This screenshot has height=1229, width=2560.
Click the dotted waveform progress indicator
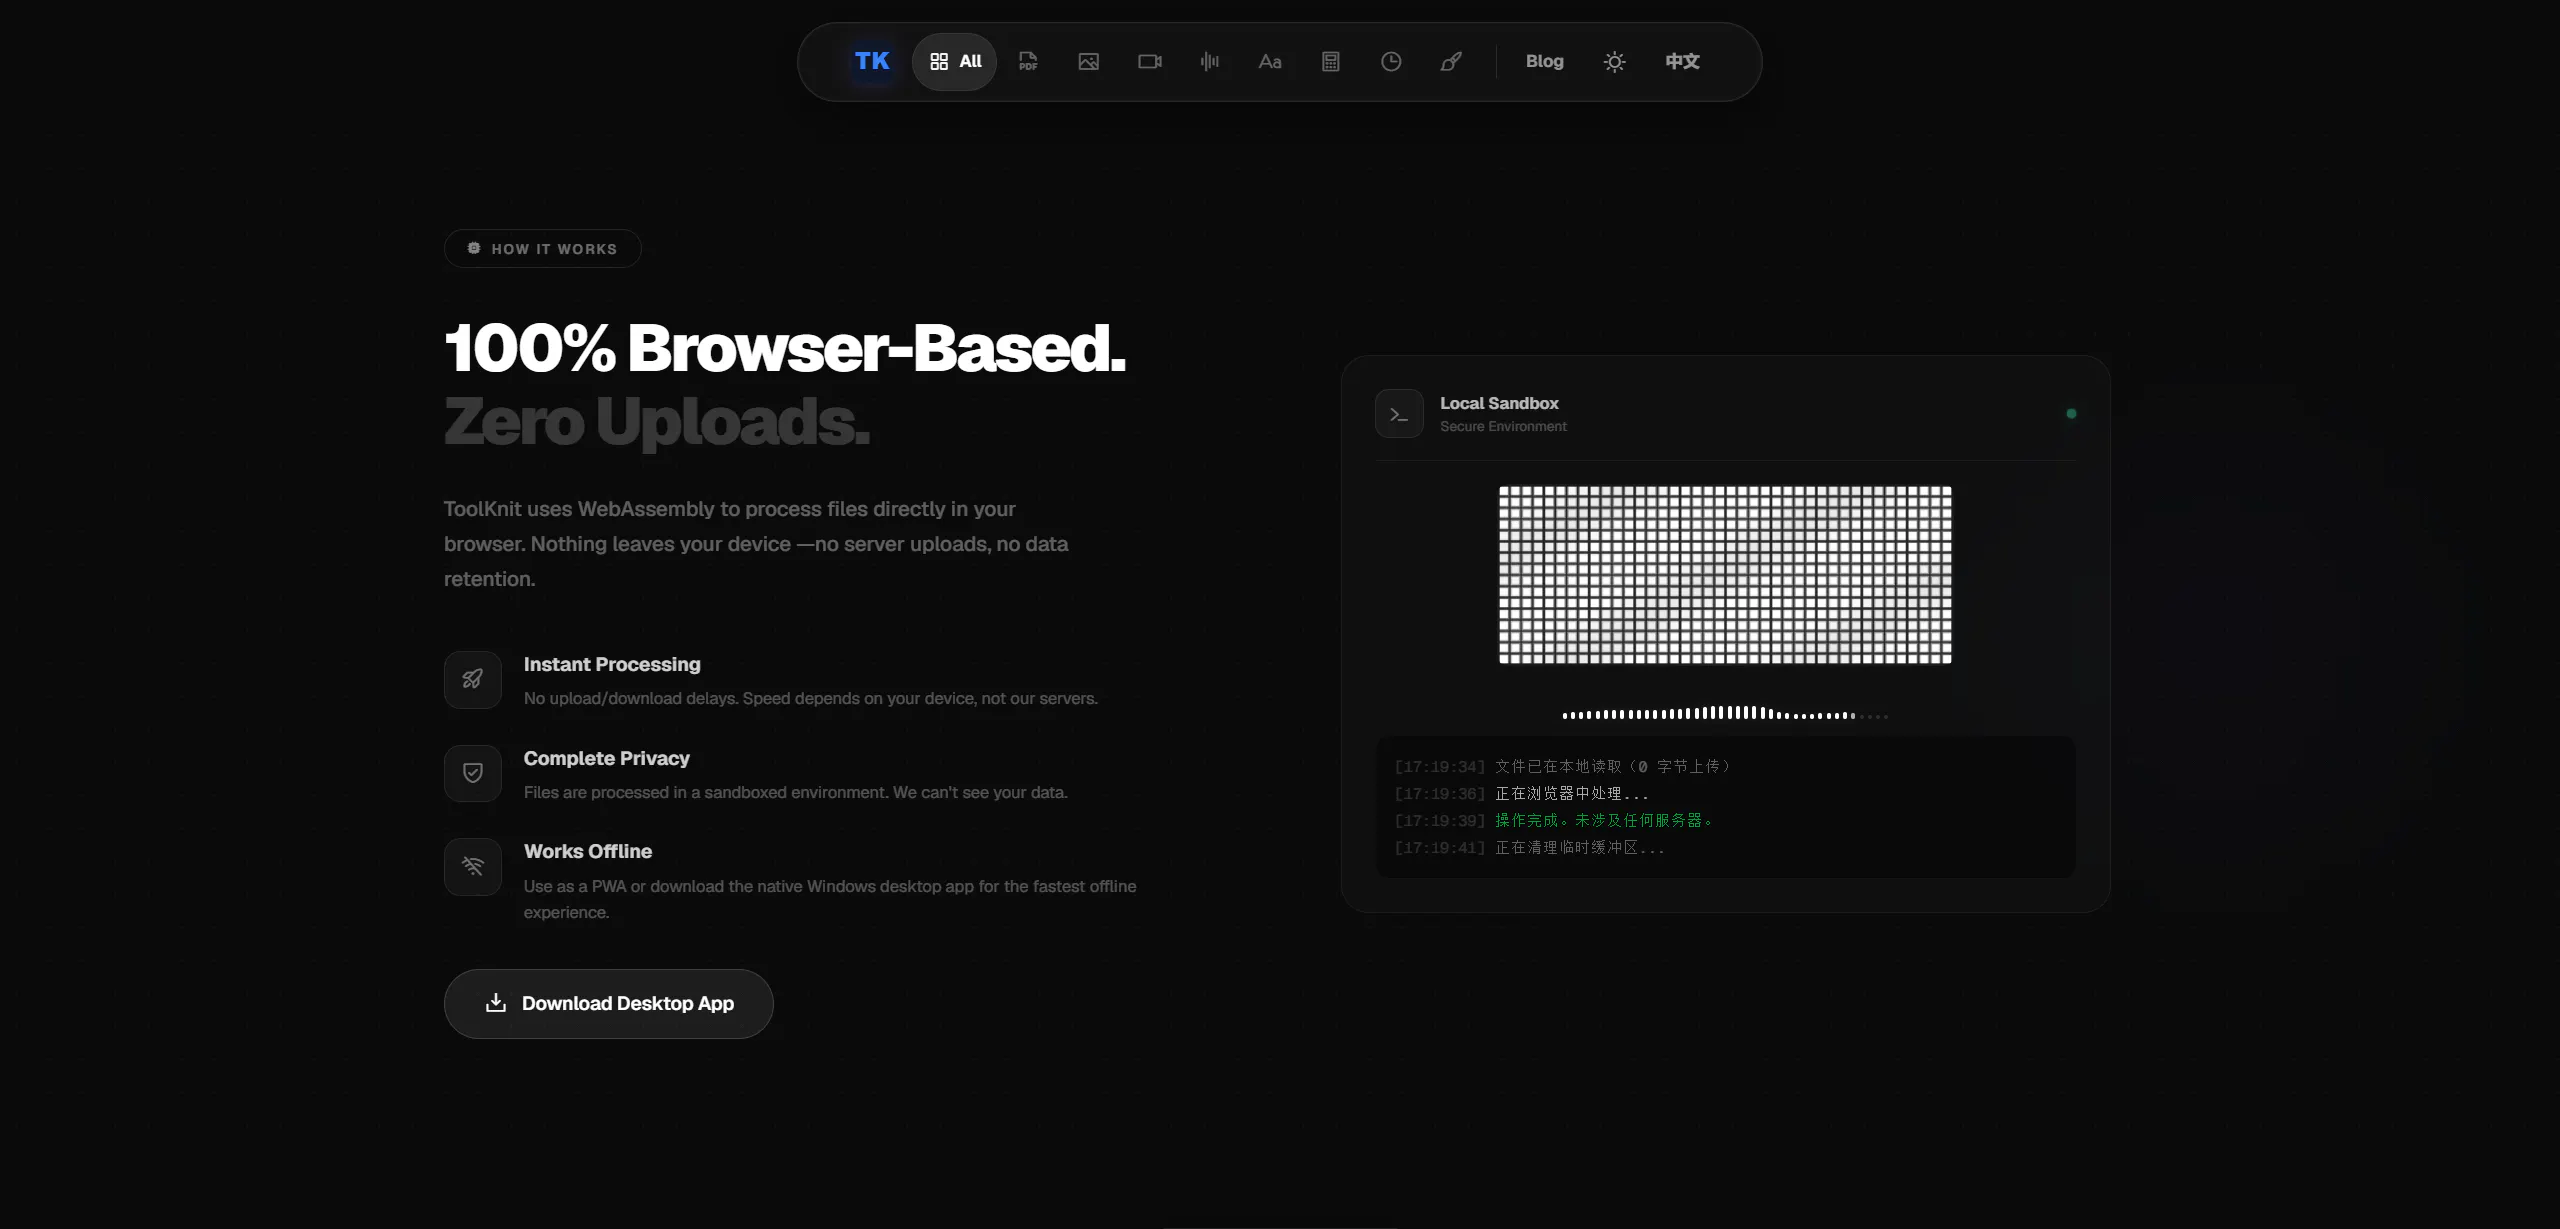coord(1725,713)
